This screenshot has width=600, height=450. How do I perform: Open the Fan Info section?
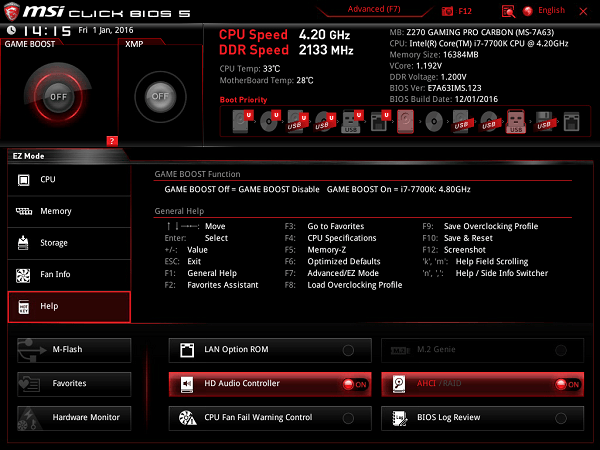pyautogui.click(x=69, y=275)
